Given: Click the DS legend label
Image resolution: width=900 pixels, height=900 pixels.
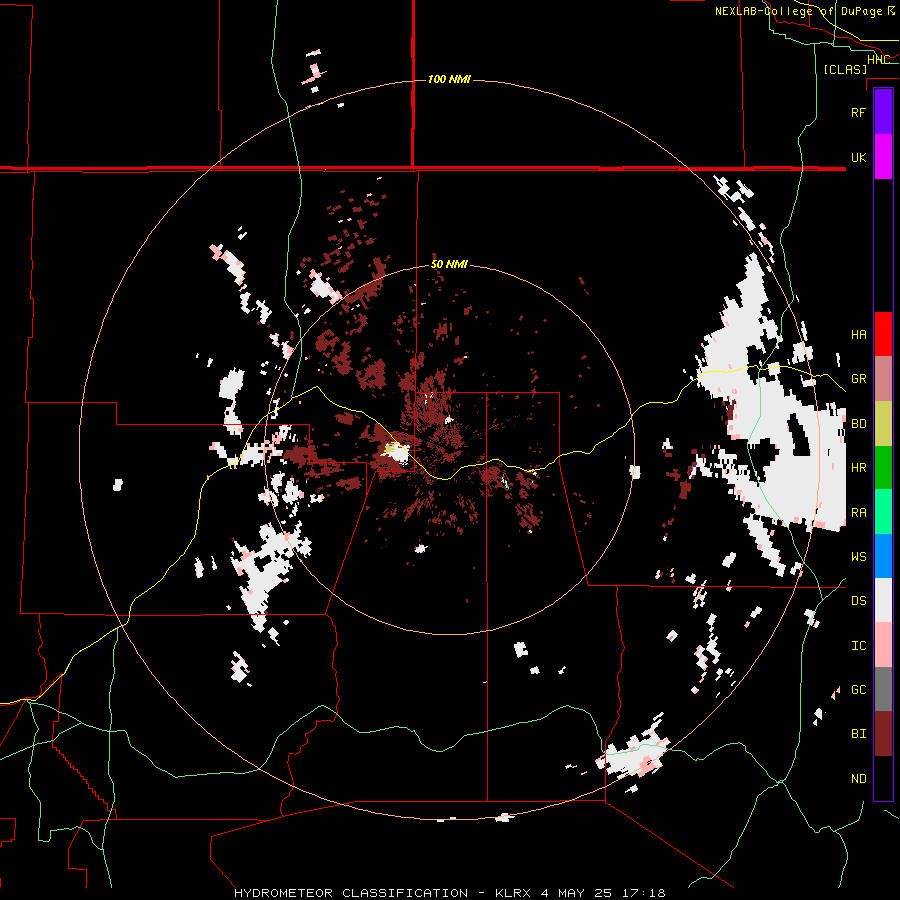Looking at the screenshot, I should click(858, 601).
